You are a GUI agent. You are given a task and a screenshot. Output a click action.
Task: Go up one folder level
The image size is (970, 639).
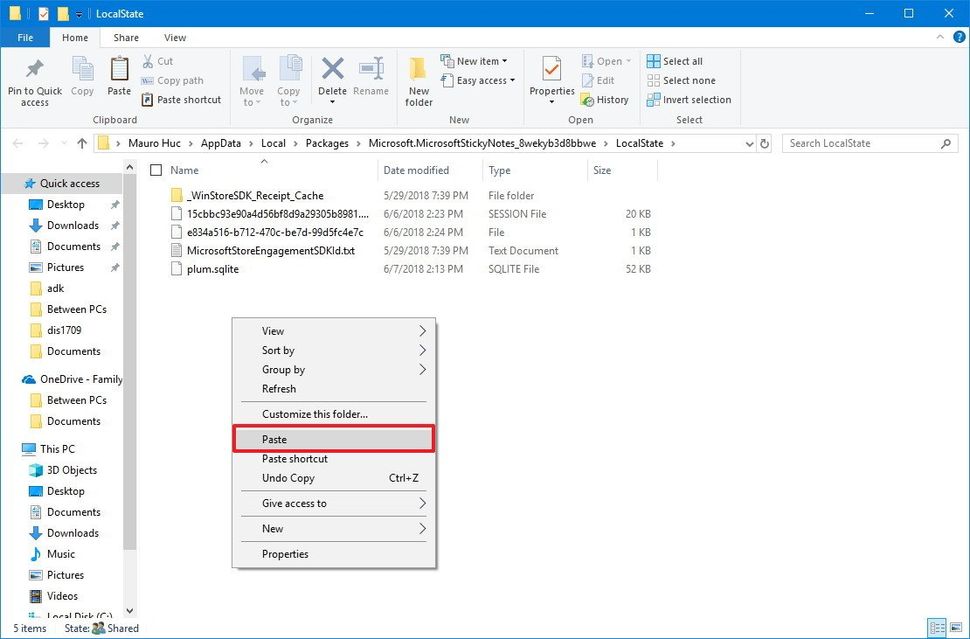[x=81, y=143]
